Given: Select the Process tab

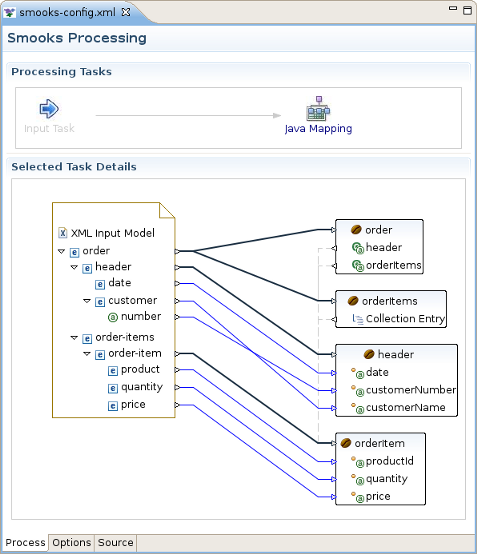Looking at the screenshot, I should [25, 543].
